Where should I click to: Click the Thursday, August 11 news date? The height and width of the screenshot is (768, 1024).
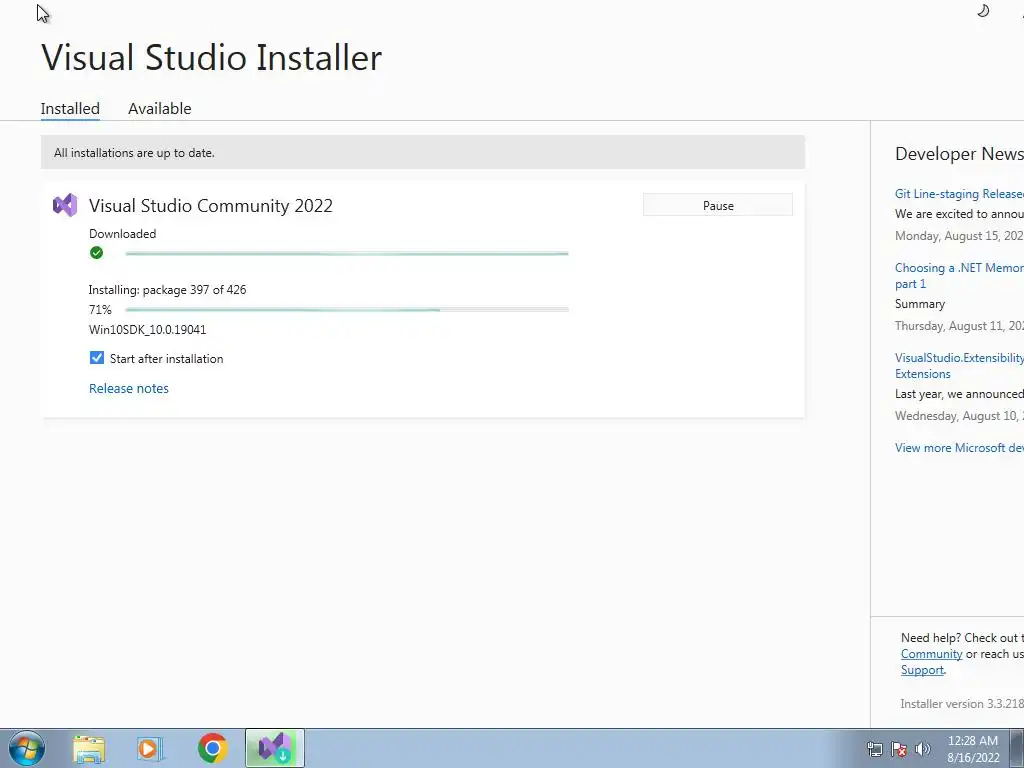pos(959,325)
